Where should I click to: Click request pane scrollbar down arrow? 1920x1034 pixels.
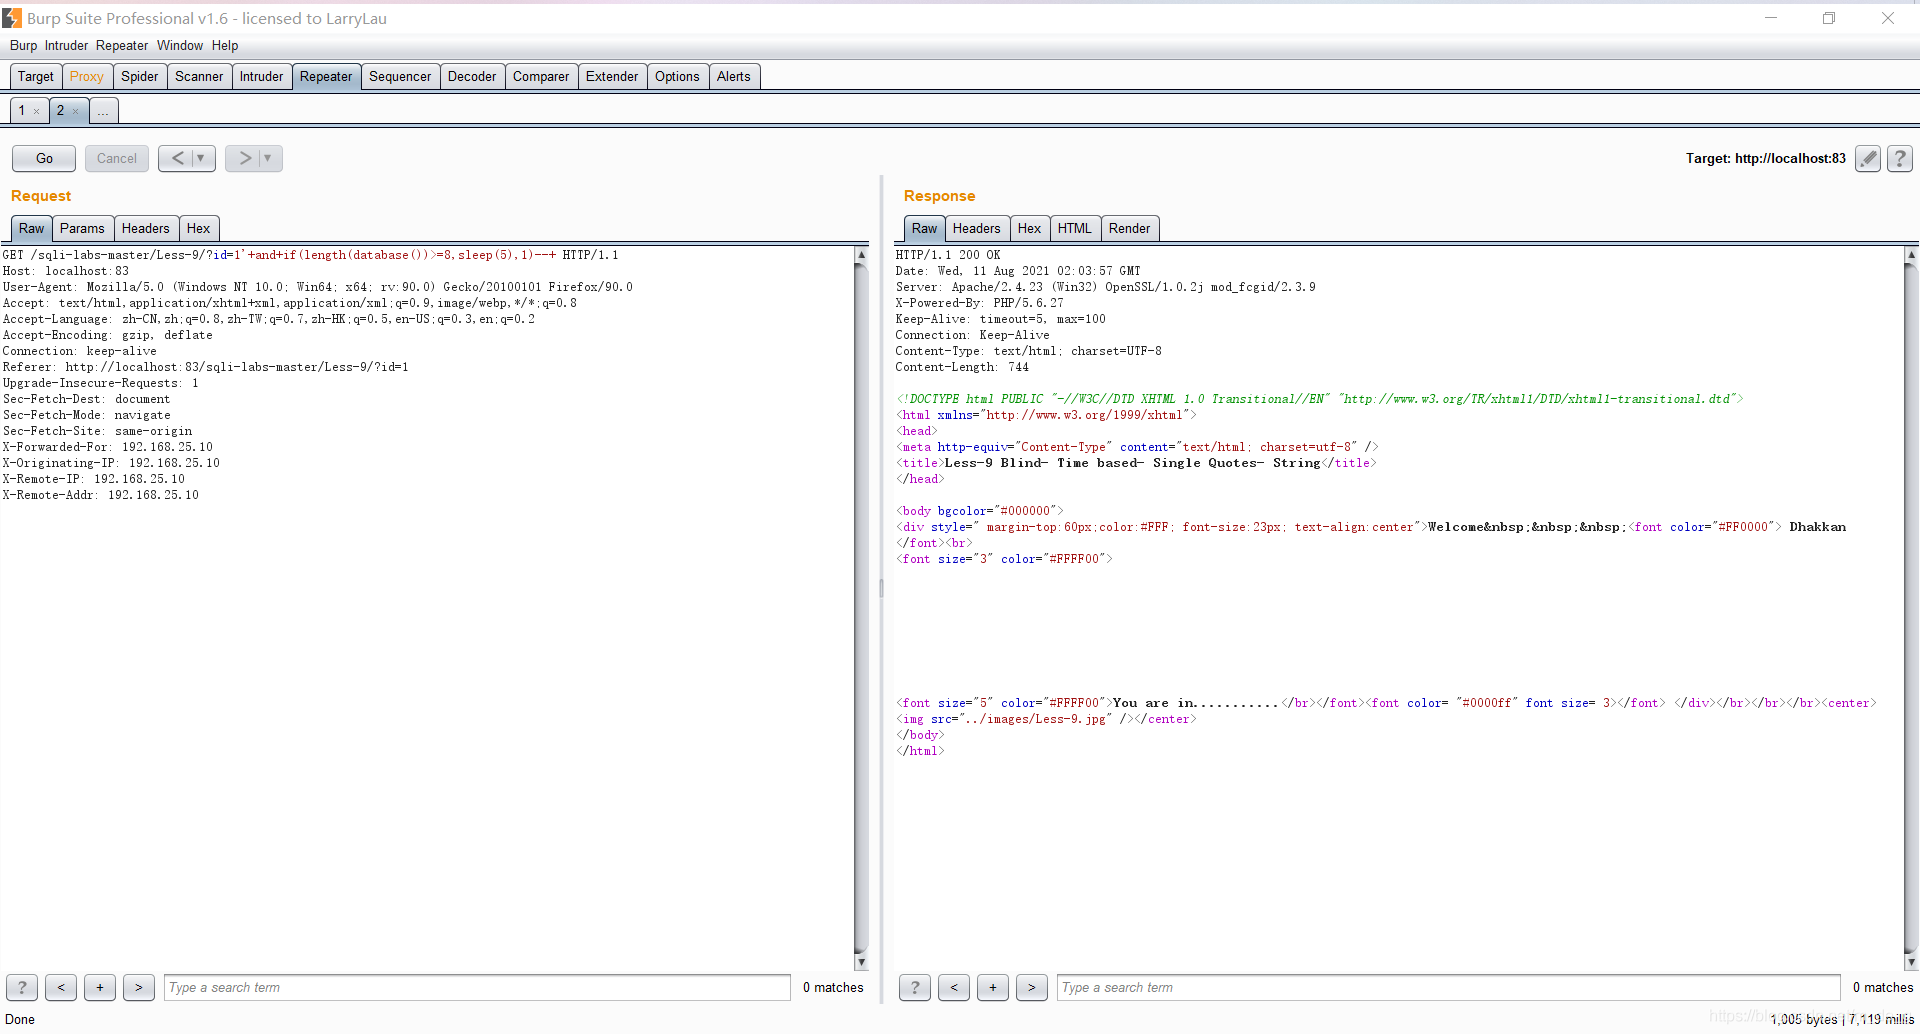tap(861, 962)
